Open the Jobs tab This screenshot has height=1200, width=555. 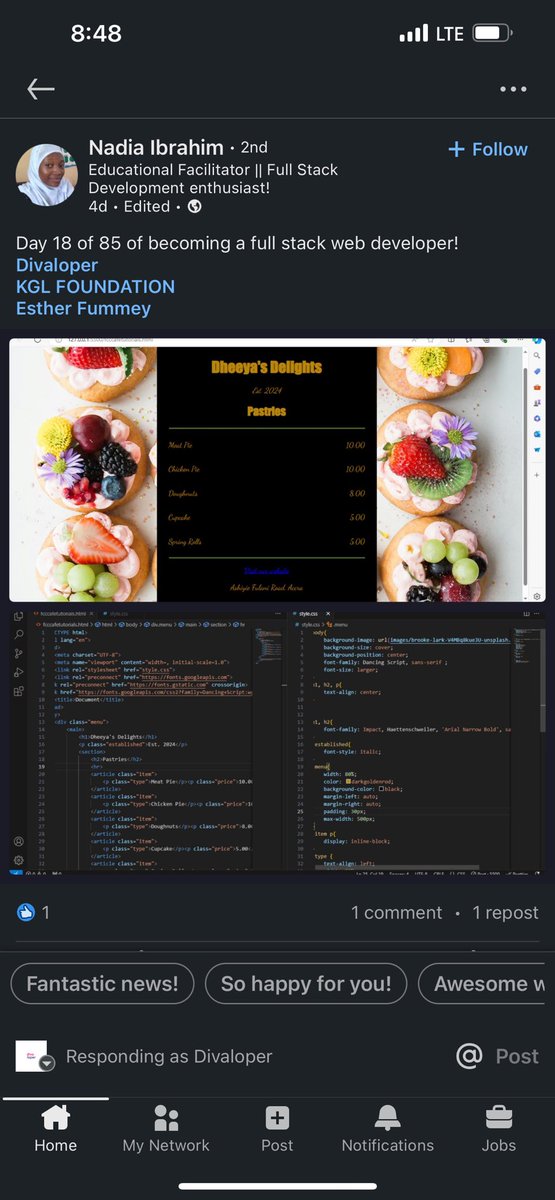499,1130
